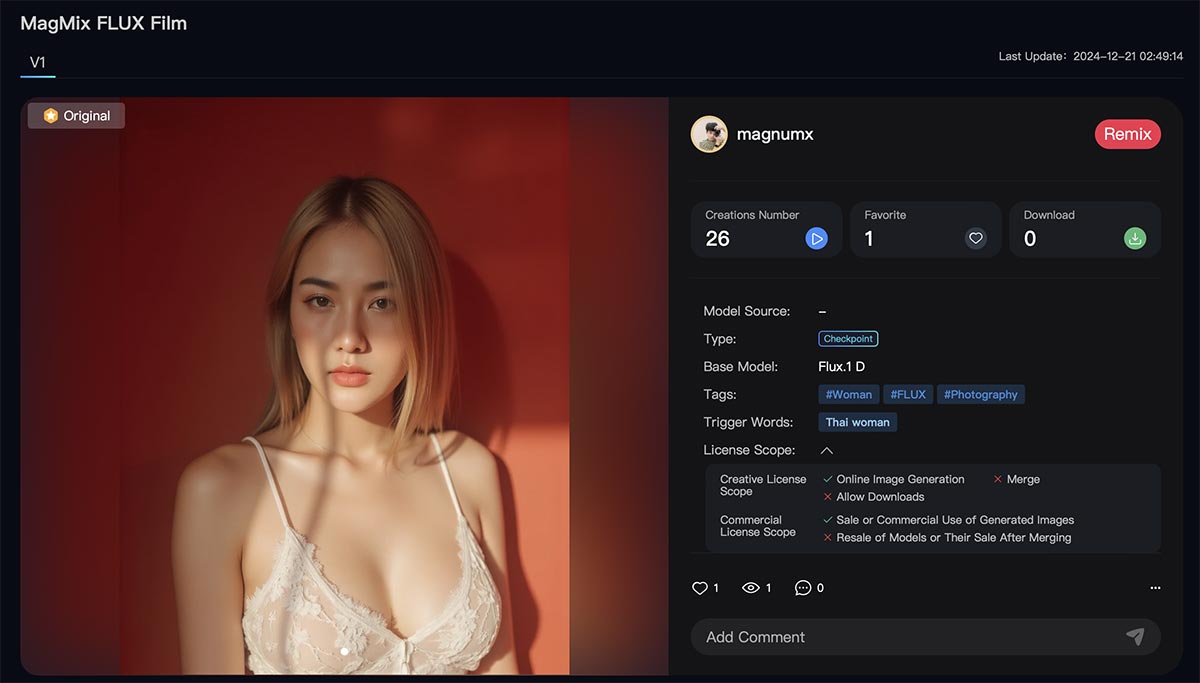Click the Checkpoint type badge
This screenshot has height=683, width=1200.
point(848,339)
